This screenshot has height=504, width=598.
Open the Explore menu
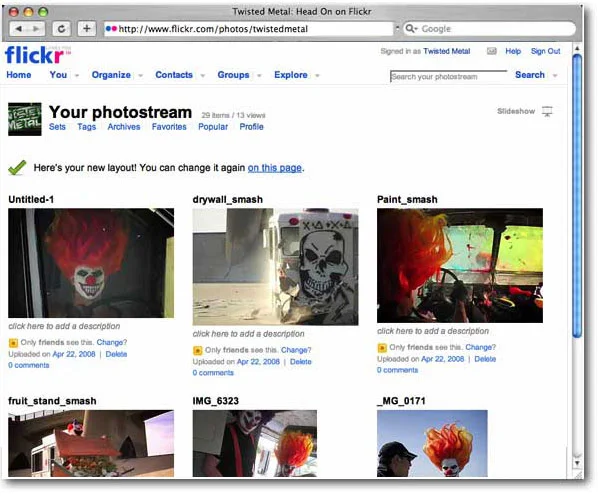[x=291, y=75]
